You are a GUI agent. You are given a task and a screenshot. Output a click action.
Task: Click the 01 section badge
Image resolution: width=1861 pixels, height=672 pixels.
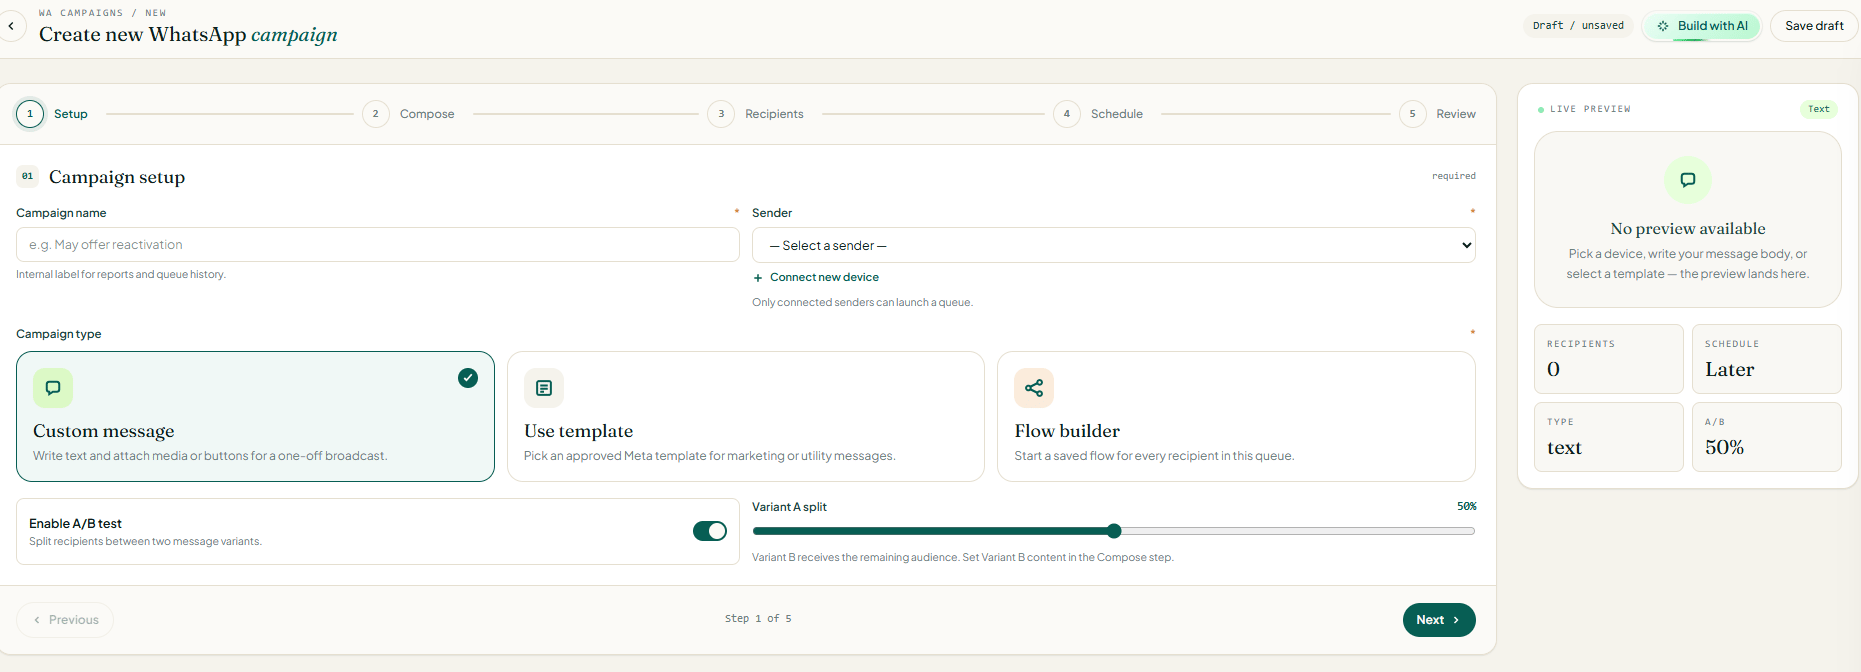(x=28, y=176)
